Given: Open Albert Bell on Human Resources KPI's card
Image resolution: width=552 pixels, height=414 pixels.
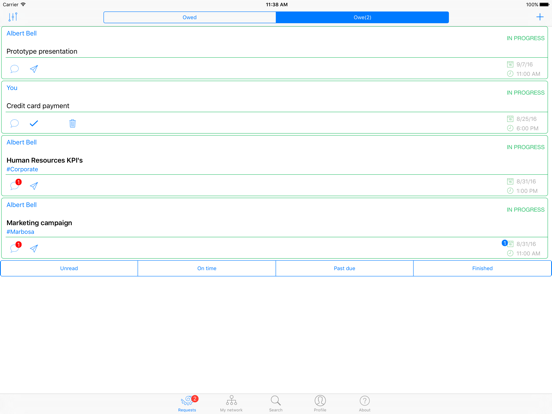Looking at the screenshot, I should [x=21, y=143].
